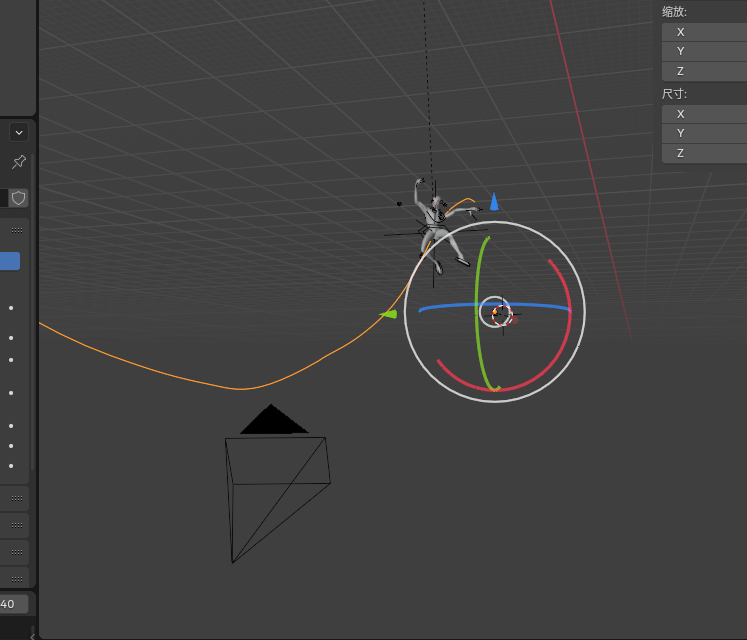Click the field showing 40

click(14, 604)
